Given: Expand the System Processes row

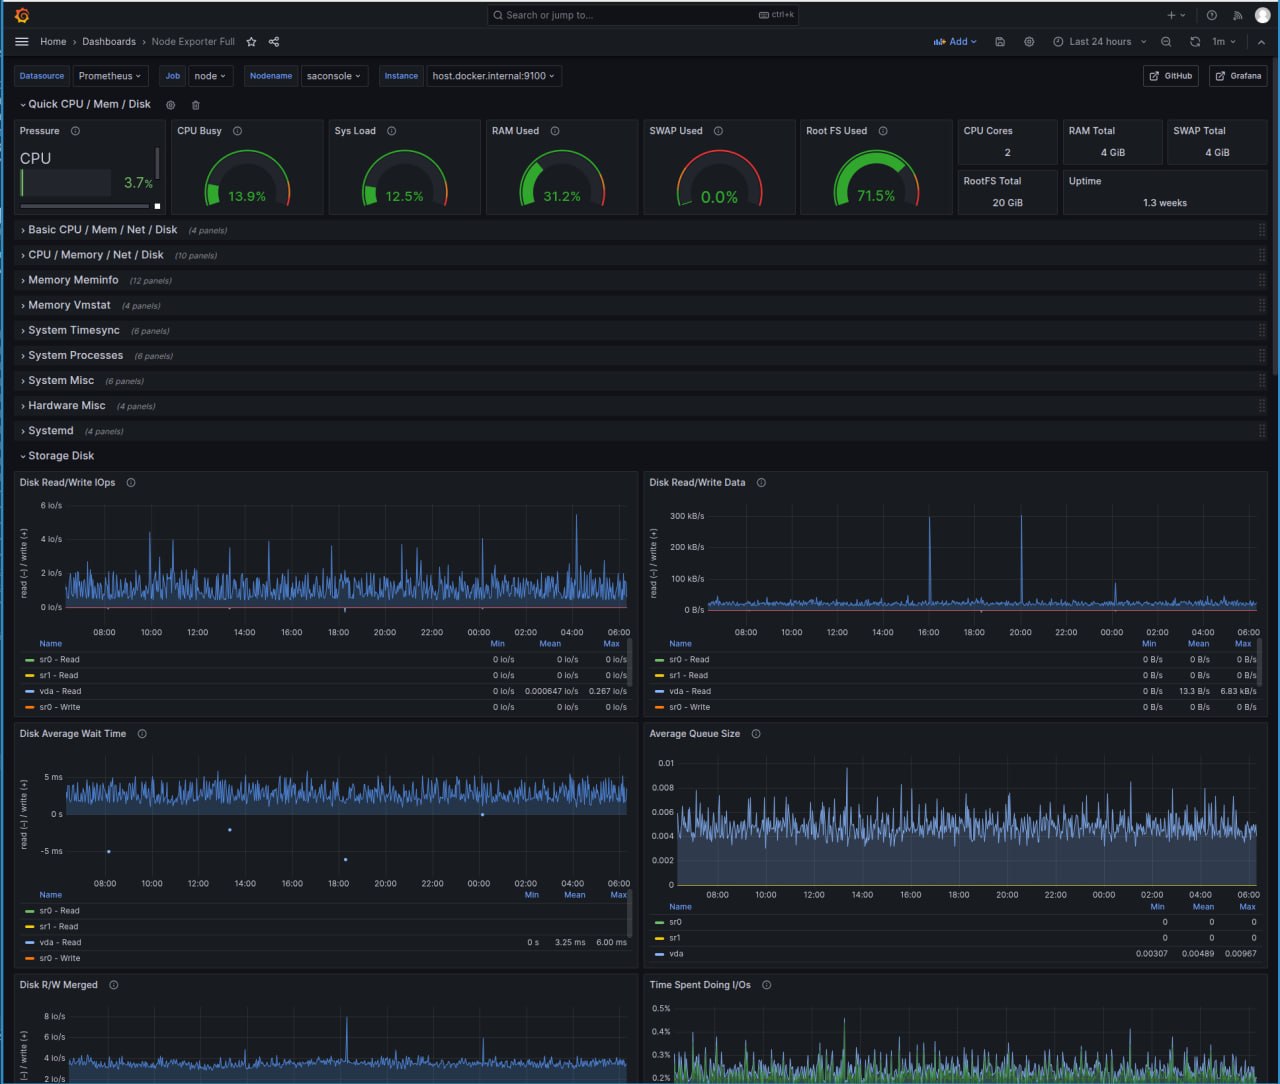Looking at the screenshot, I should (x=71, y=355).
